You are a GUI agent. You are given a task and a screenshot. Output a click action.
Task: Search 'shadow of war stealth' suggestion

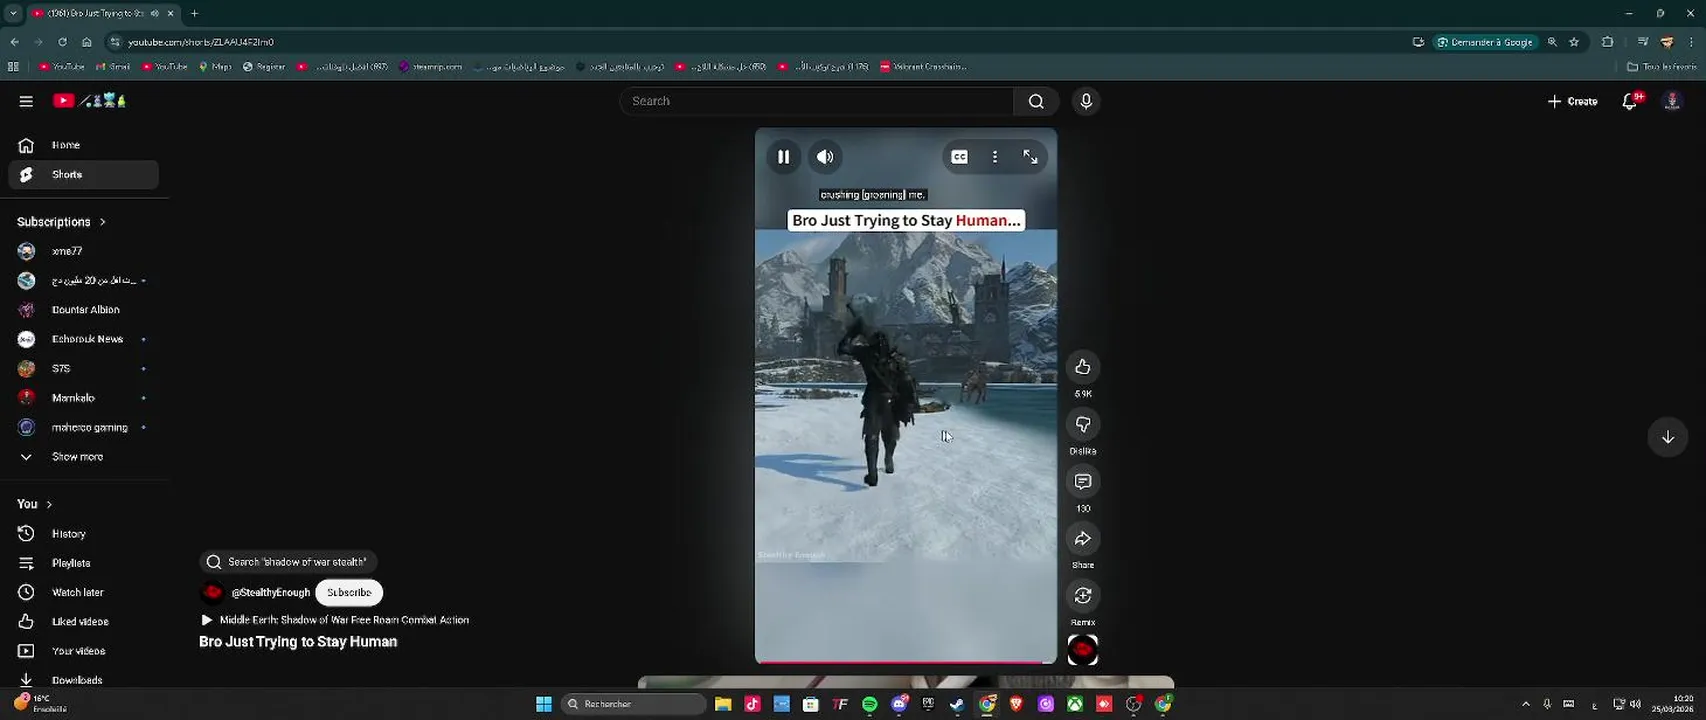(x=288, y=562)
